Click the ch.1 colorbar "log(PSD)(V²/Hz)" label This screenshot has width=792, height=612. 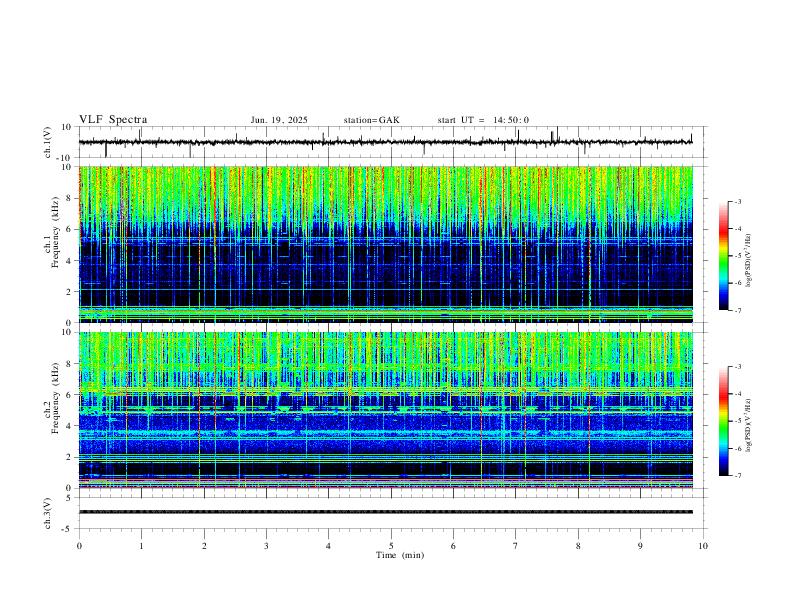[x=749, y=261]
